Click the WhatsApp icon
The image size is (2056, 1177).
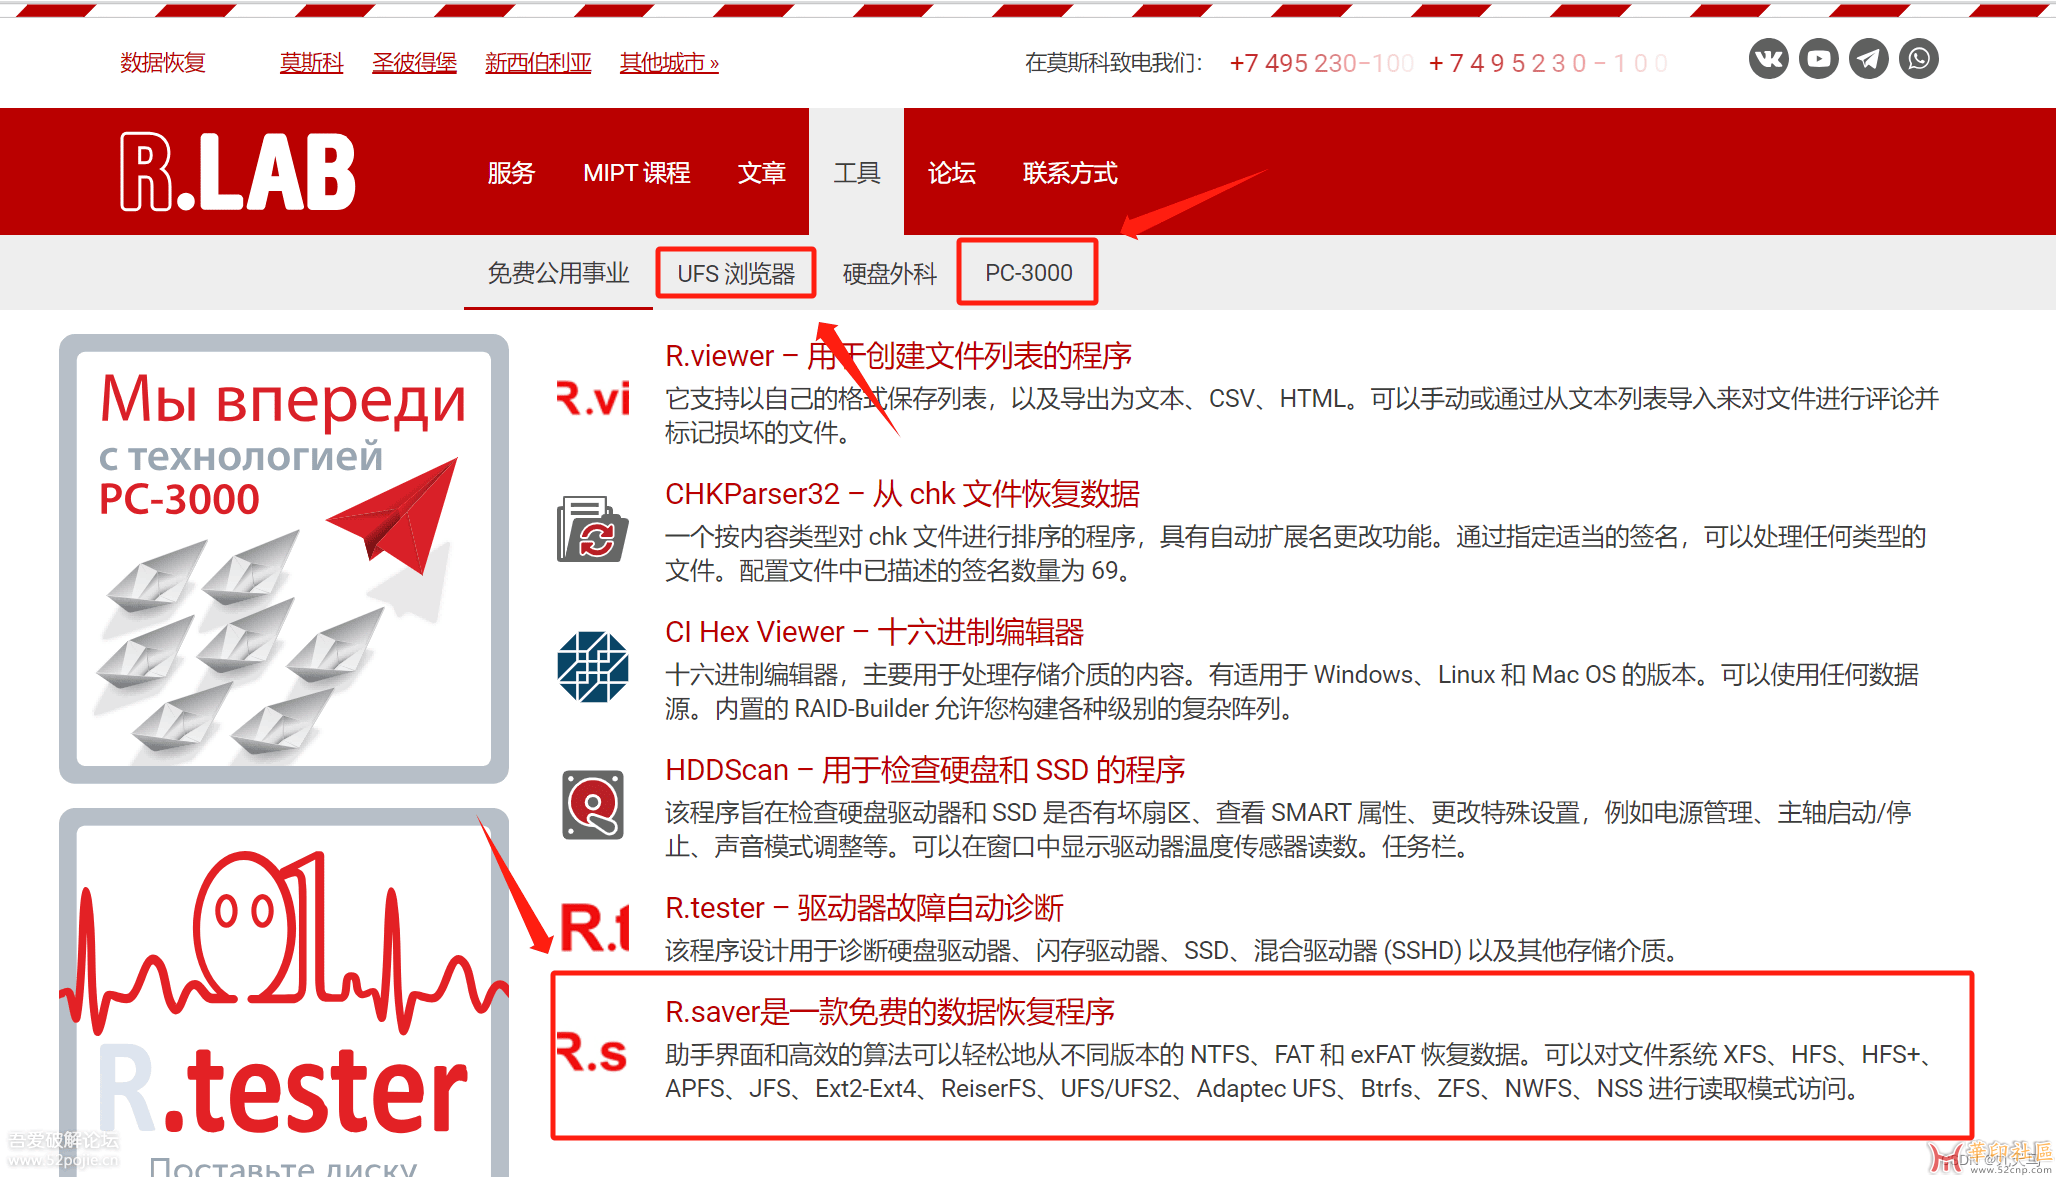tap(1918, 59)
